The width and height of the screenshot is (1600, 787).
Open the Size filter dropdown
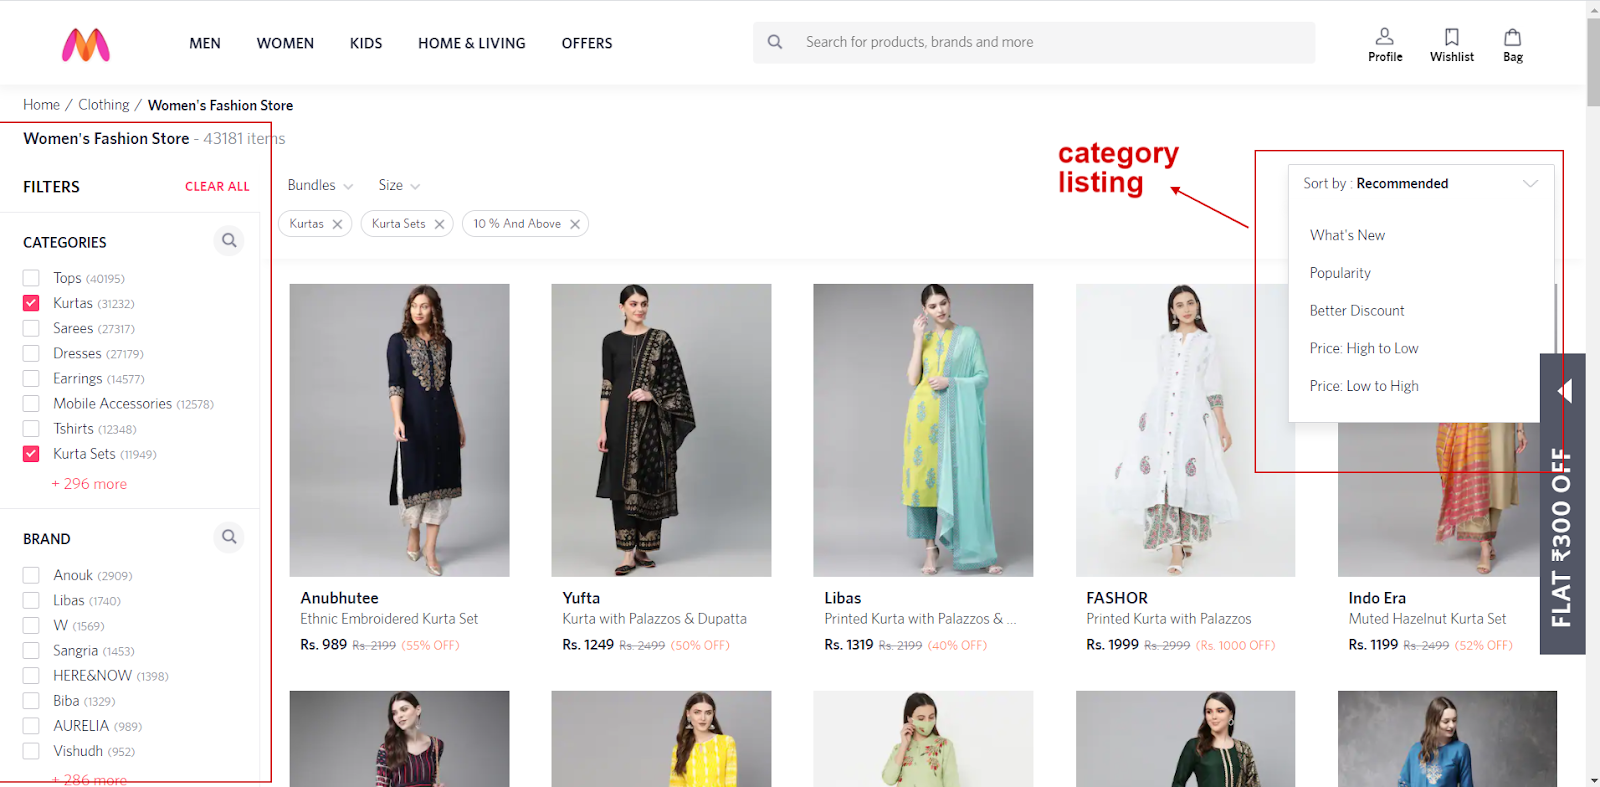click(399, 185)
